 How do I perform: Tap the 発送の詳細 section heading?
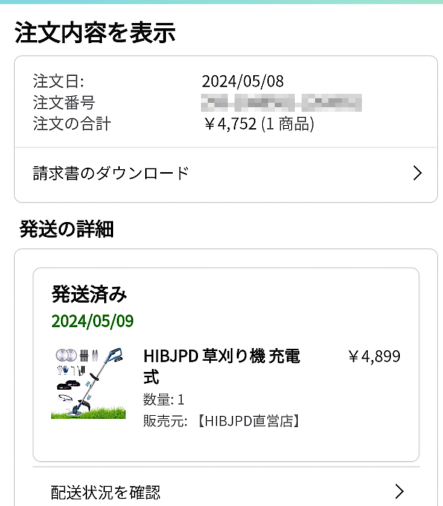point(67,229)
